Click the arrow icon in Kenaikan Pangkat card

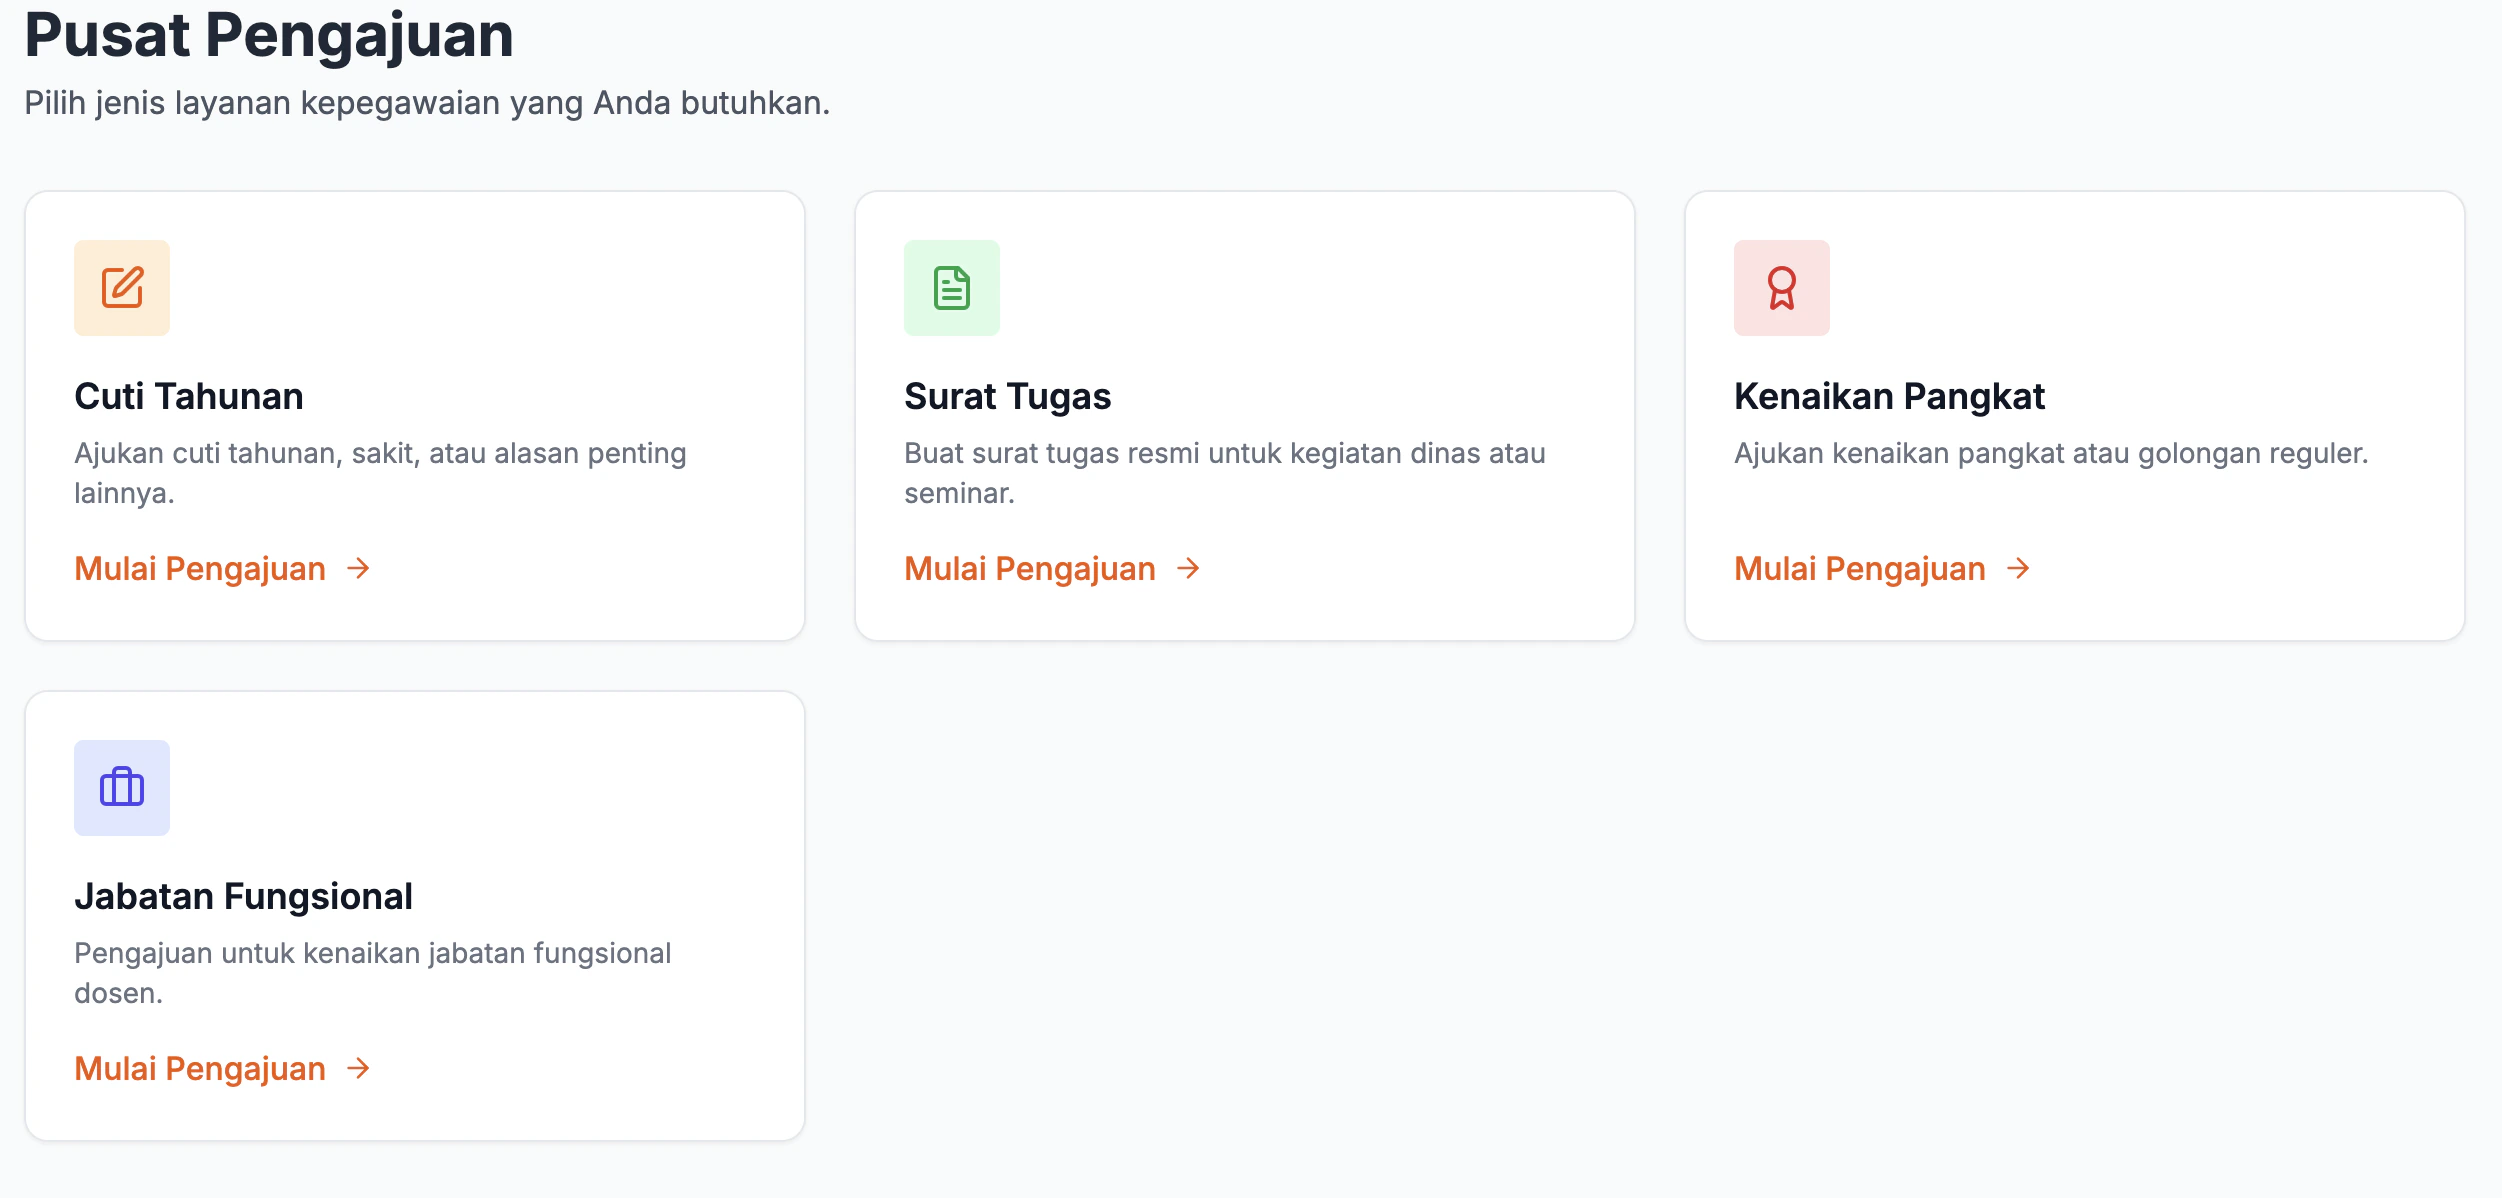coord(2019,569)
